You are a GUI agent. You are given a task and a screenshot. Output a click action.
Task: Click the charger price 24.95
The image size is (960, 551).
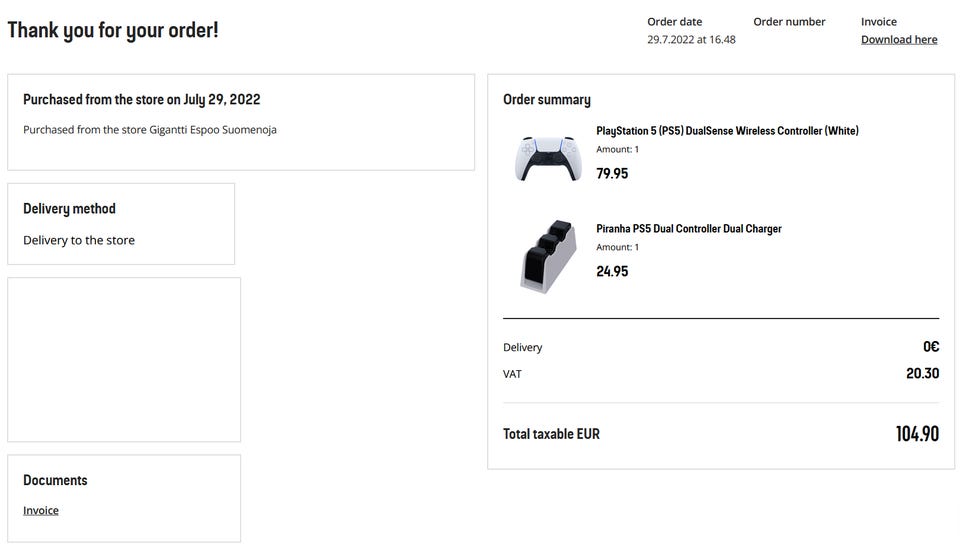click(x=612, y=272)
